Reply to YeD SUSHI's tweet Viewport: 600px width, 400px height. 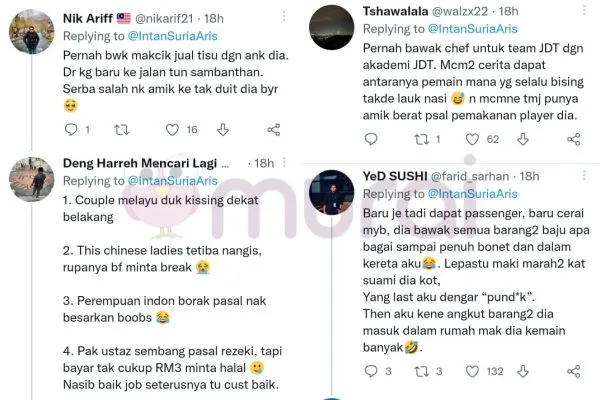point(371,371)
